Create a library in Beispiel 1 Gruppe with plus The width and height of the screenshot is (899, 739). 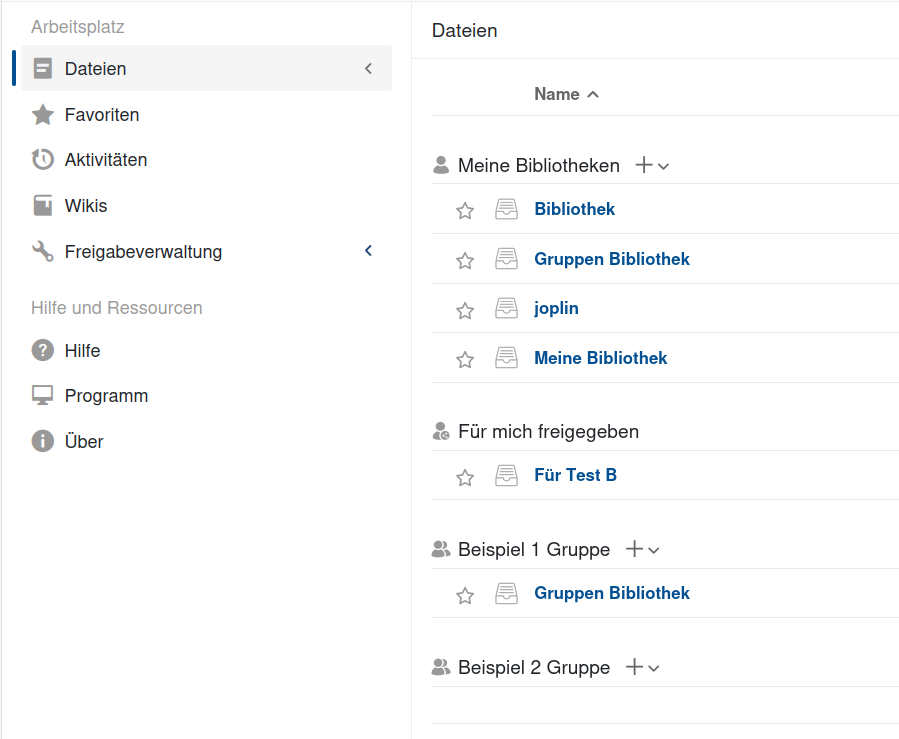point(634,549)
